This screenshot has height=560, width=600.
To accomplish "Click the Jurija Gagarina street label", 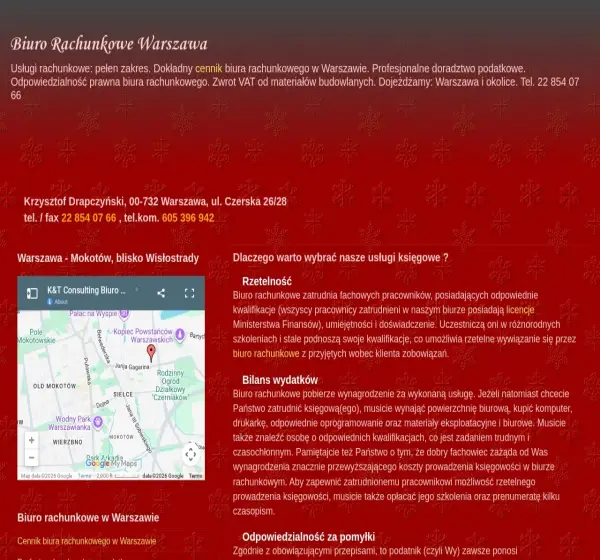I will coord(132,367).
